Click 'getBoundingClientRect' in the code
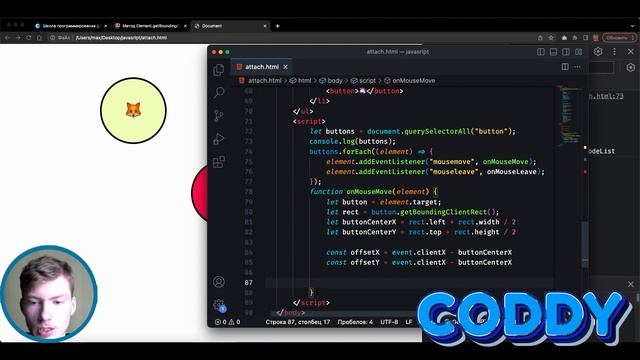 tap(443, 212)
